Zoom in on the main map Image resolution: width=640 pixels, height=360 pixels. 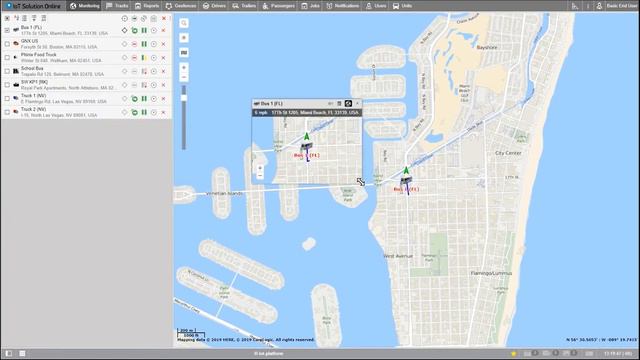pos(184,67)
